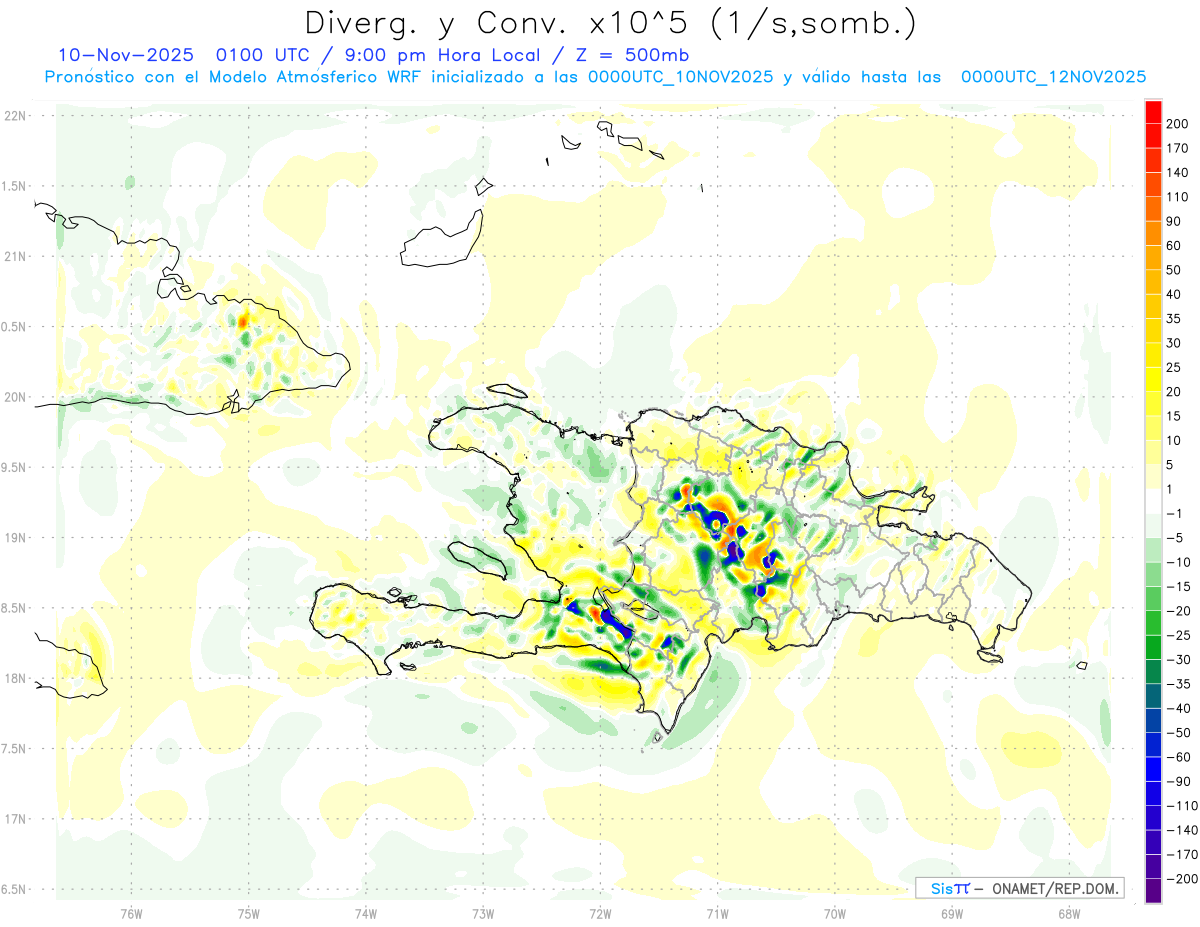Click the SisPI ONAMET/REP.DOM. watermark box

click(1020, 888)
